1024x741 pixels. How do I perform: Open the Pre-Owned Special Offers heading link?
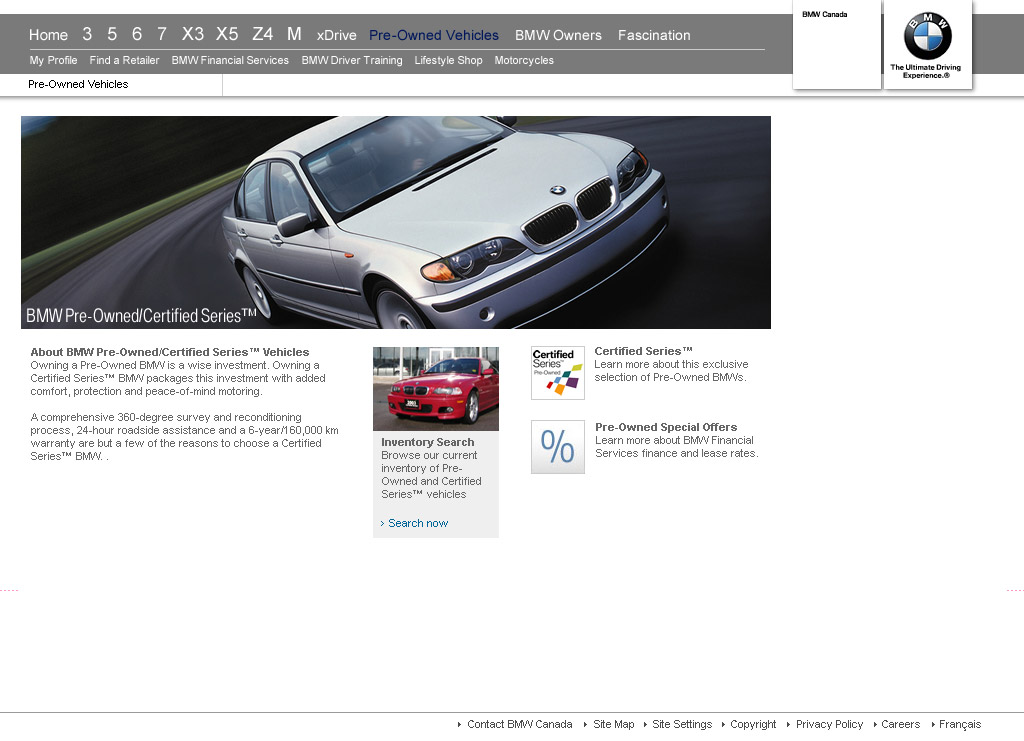tap(666, 427)
